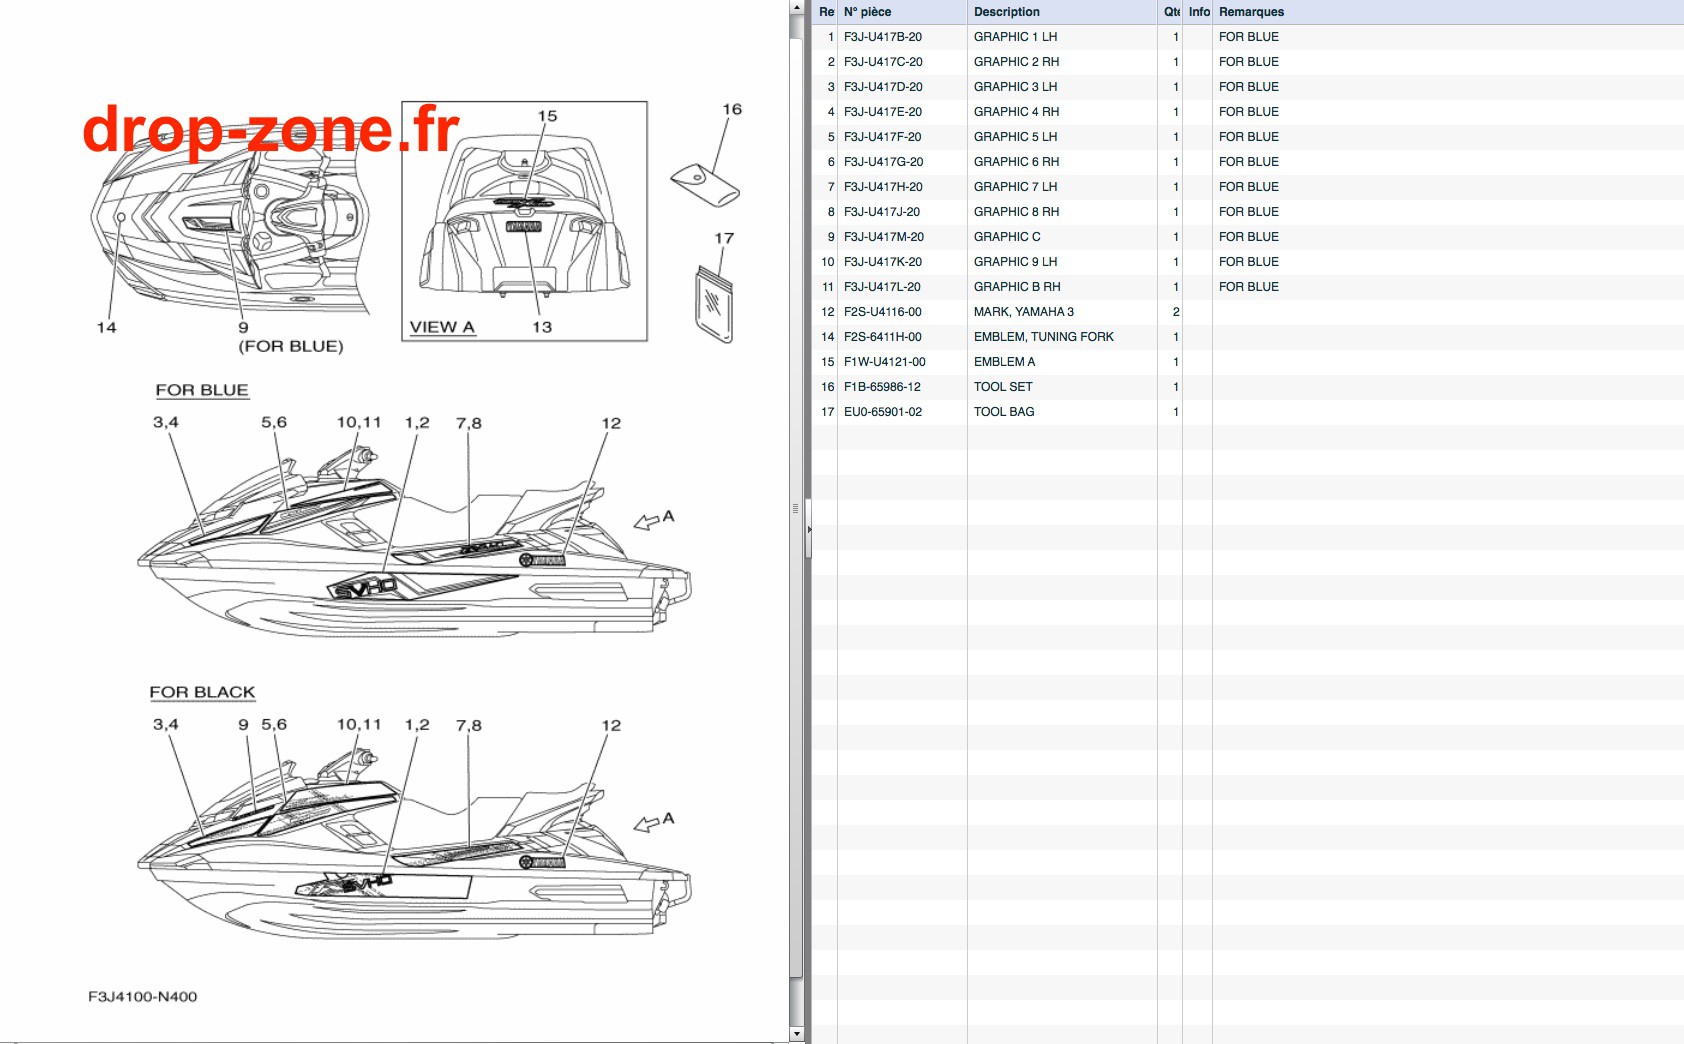Click the diagram scrollbar up arrow

[x=796, y=7]
